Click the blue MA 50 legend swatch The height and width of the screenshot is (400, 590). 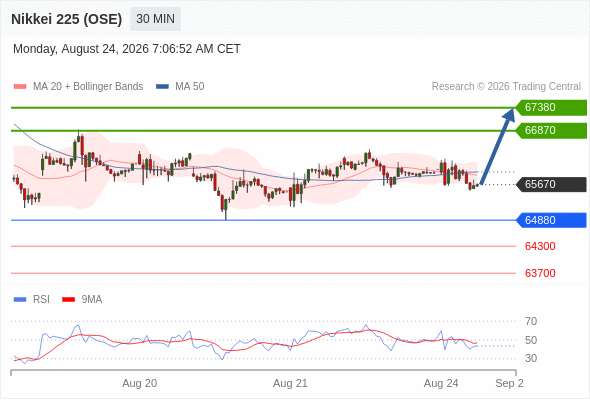[x=163, y=87]
